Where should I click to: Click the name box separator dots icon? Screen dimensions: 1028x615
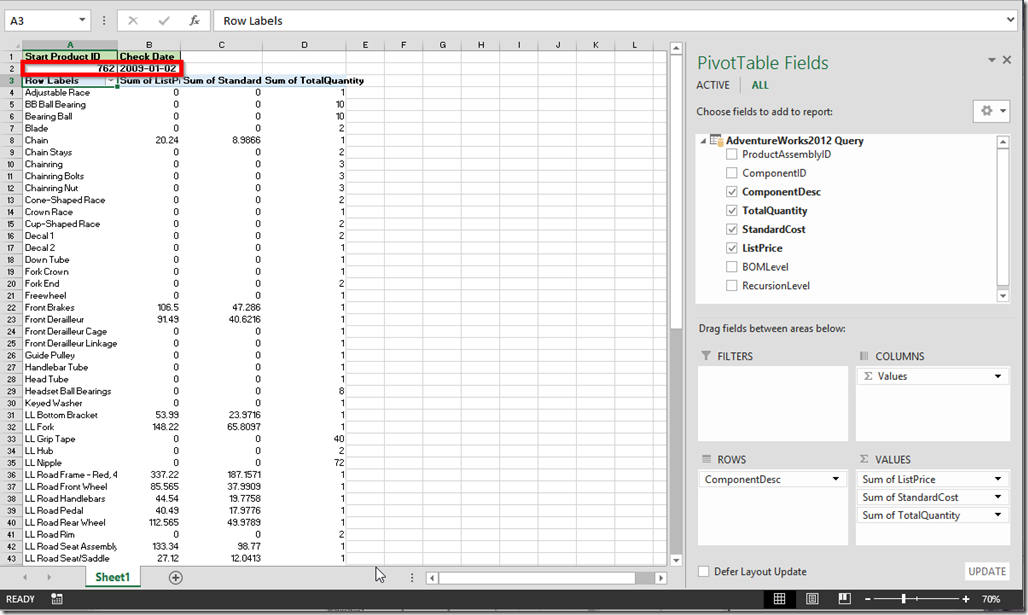104,21
